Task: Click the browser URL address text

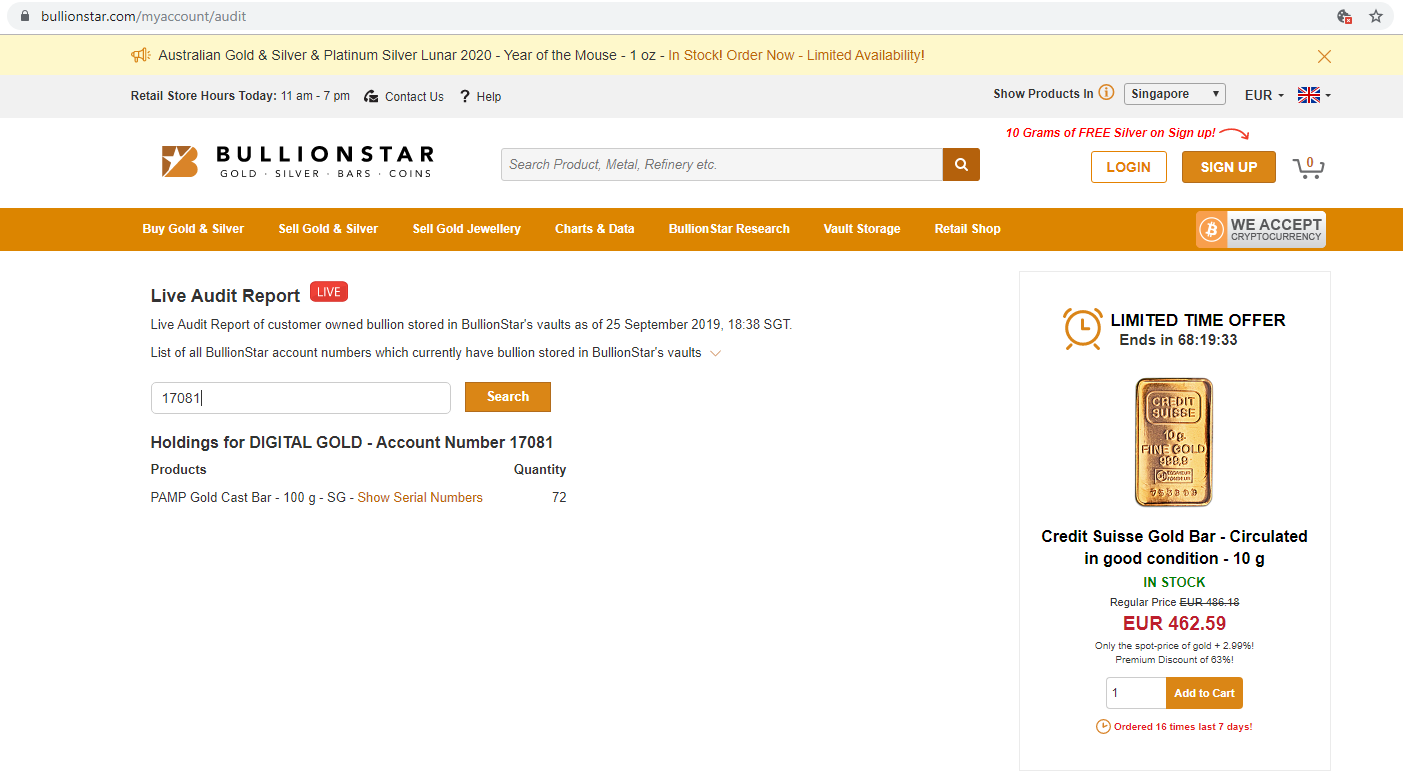Action: click(143, 16)
